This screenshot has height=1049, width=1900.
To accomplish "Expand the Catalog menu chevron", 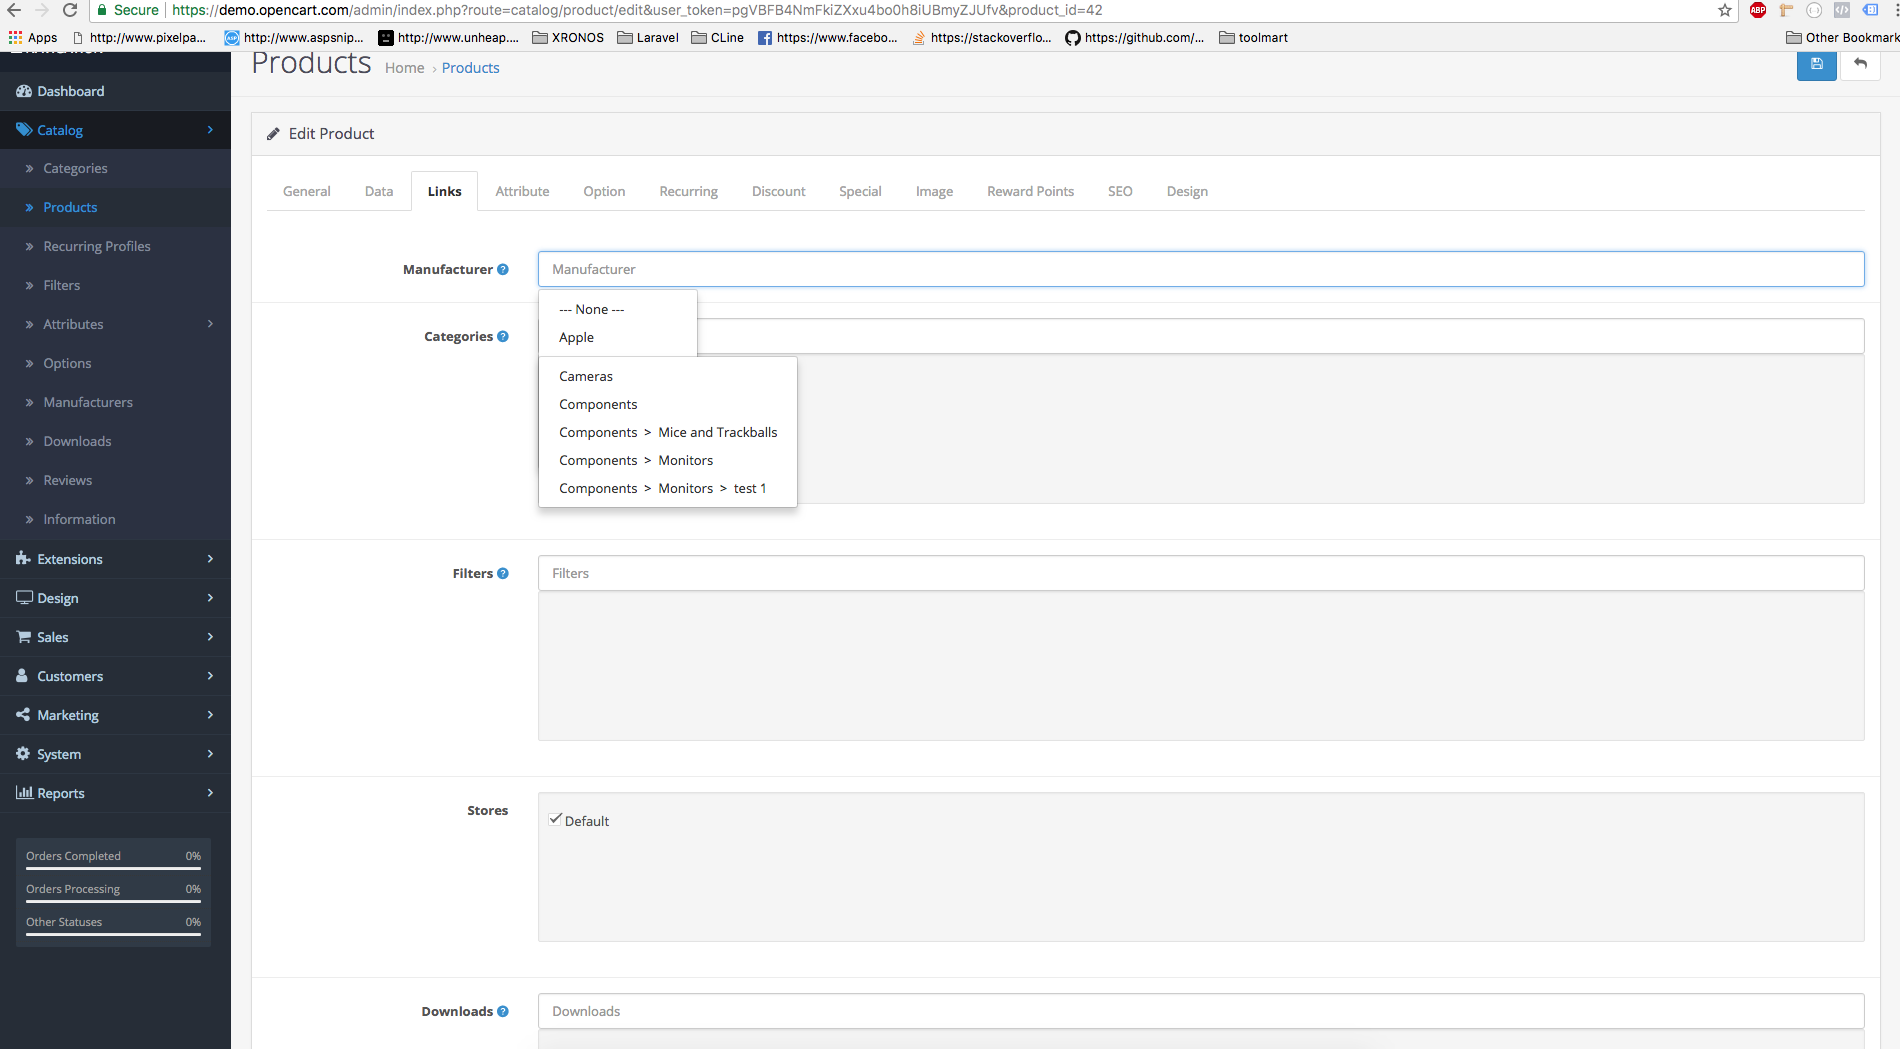I will pyautogui.click(x=210, y=130).
